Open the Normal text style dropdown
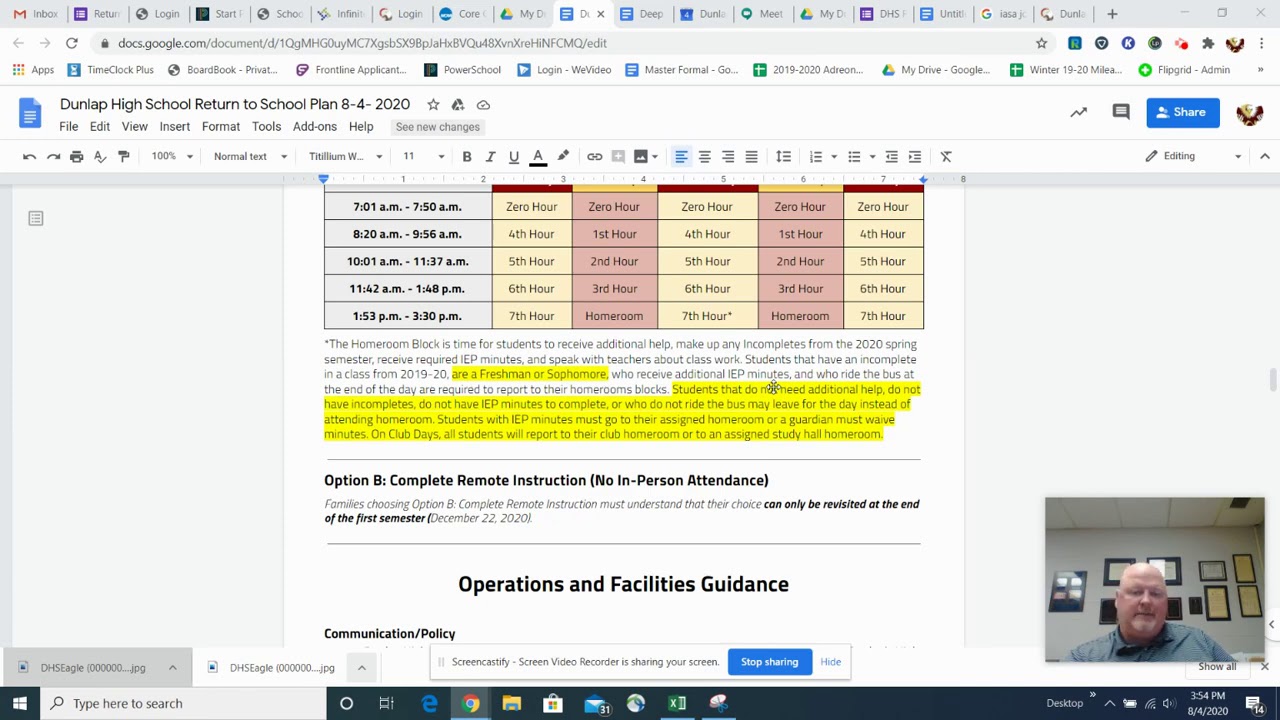The width and height of the screenshot is (1280, 720). 250,156
